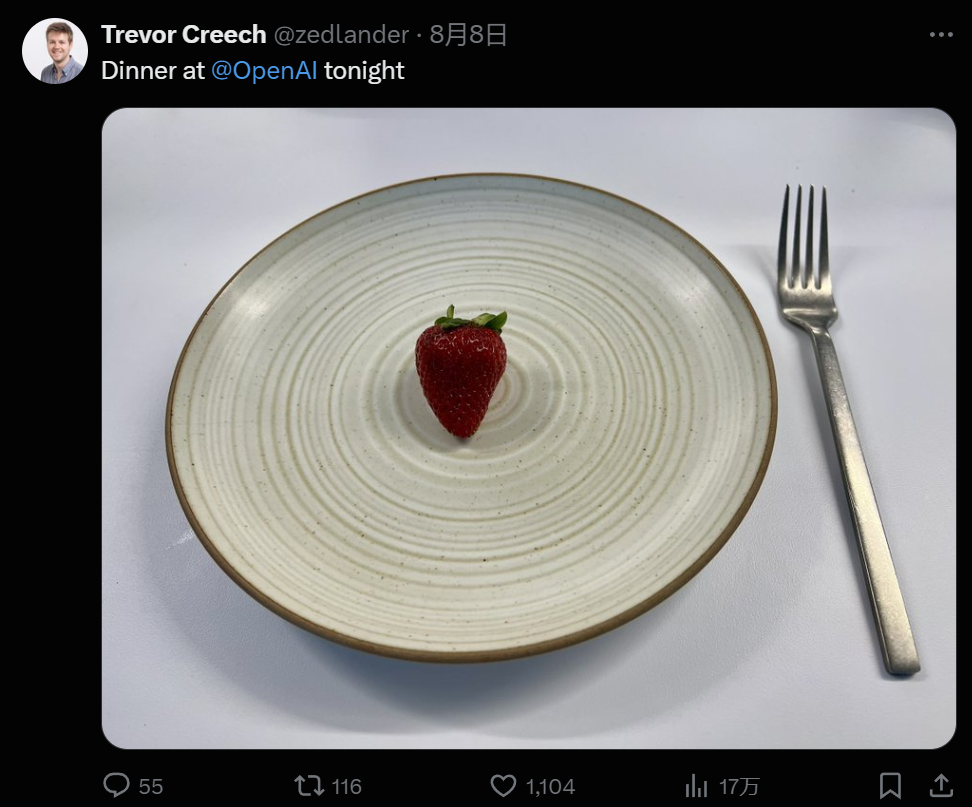Click the share upload arrow icon
This screenshot has width=972, height=807.
click(x=941, y=786)
